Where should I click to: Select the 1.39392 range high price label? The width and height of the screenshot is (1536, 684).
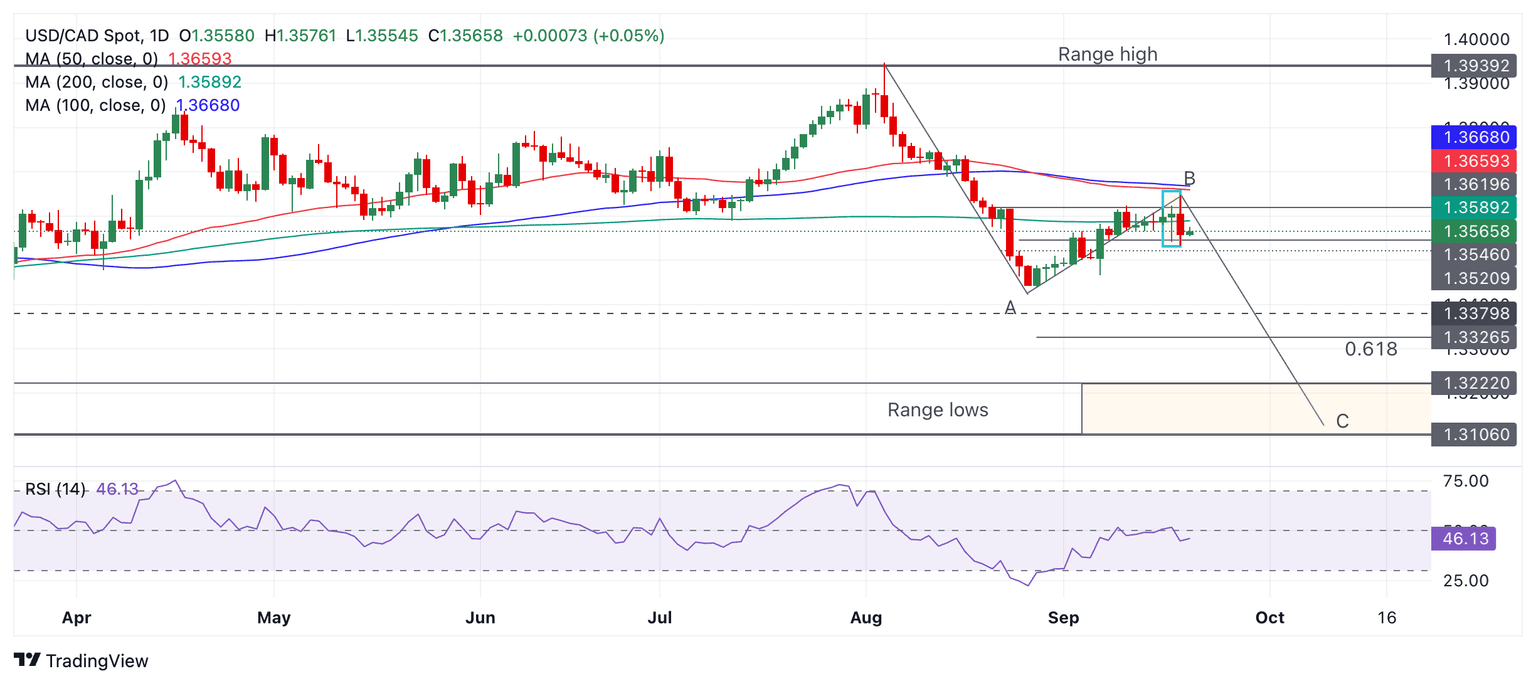click(1473, 66)
